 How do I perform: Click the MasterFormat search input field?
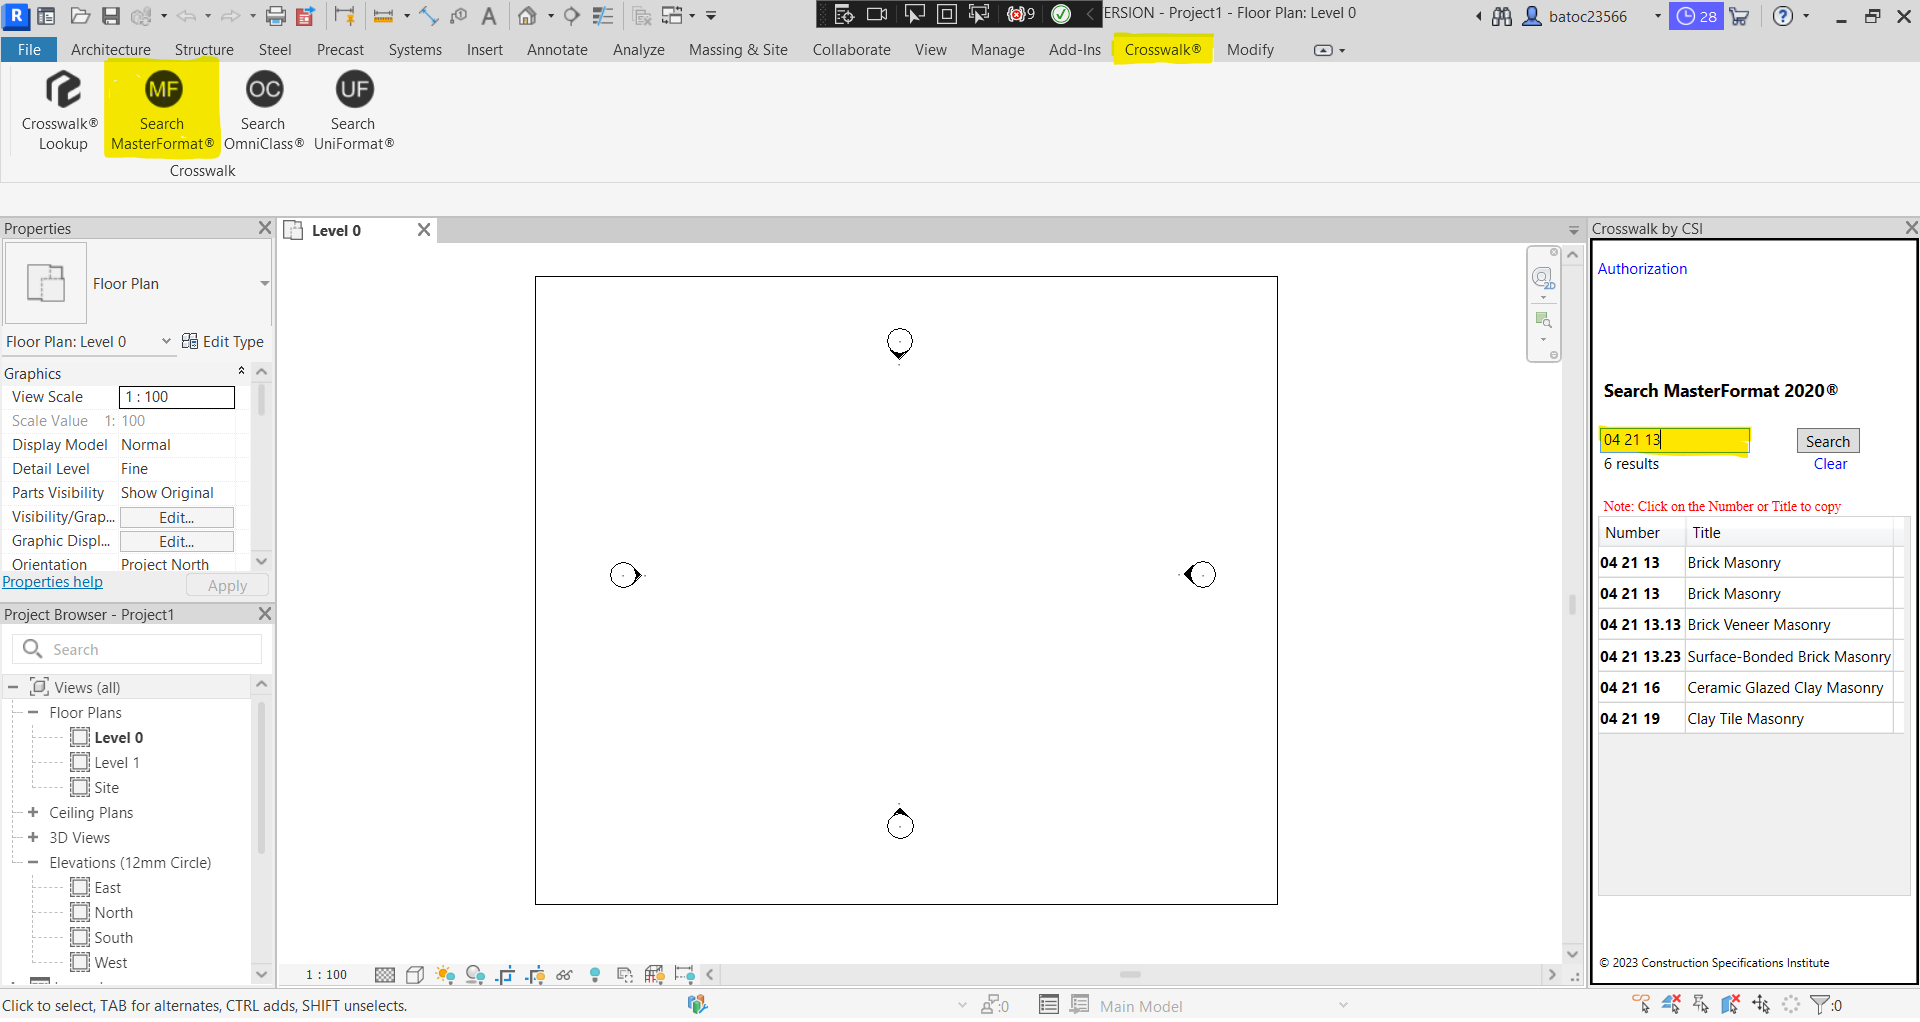tap(1674, 440)
